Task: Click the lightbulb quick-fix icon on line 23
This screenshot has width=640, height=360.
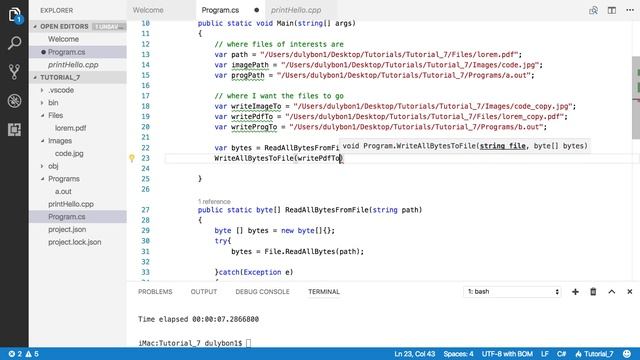Action: coord(132,158)
